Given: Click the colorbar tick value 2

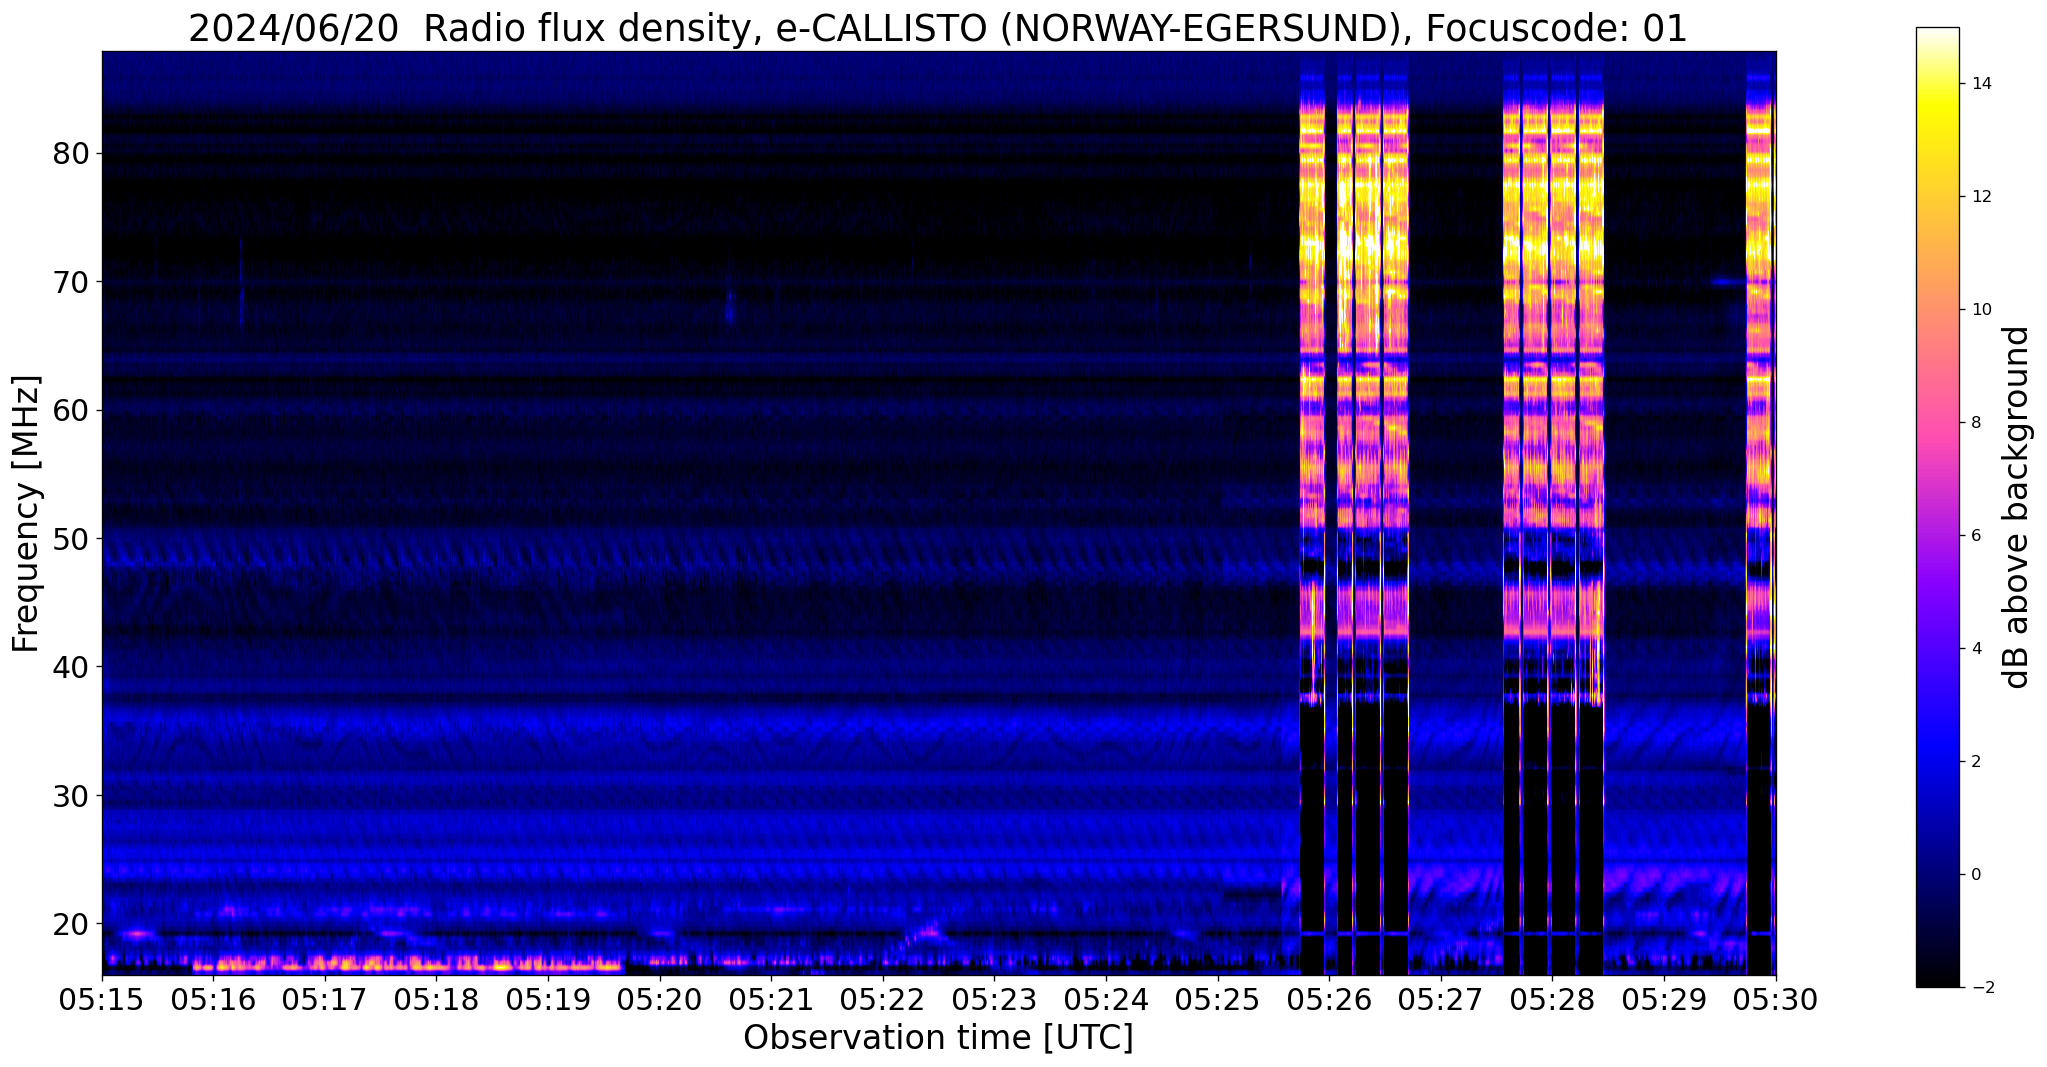Looking at the screenshot, I should click(x=1975, y=761).
